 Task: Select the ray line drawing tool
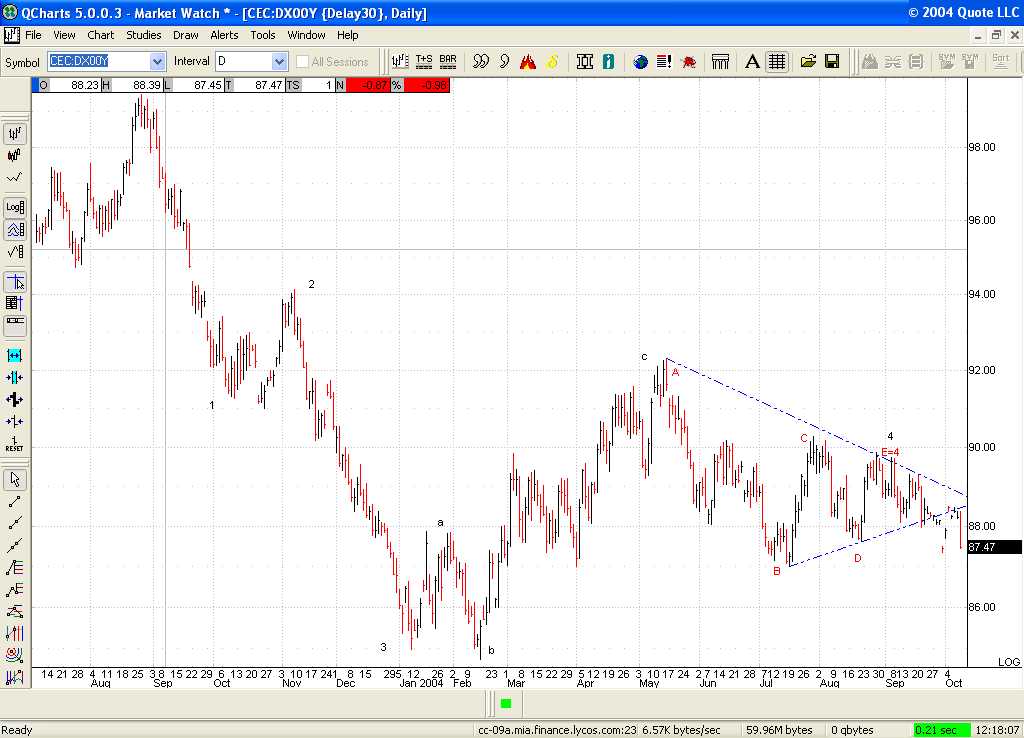coord(14,523)
